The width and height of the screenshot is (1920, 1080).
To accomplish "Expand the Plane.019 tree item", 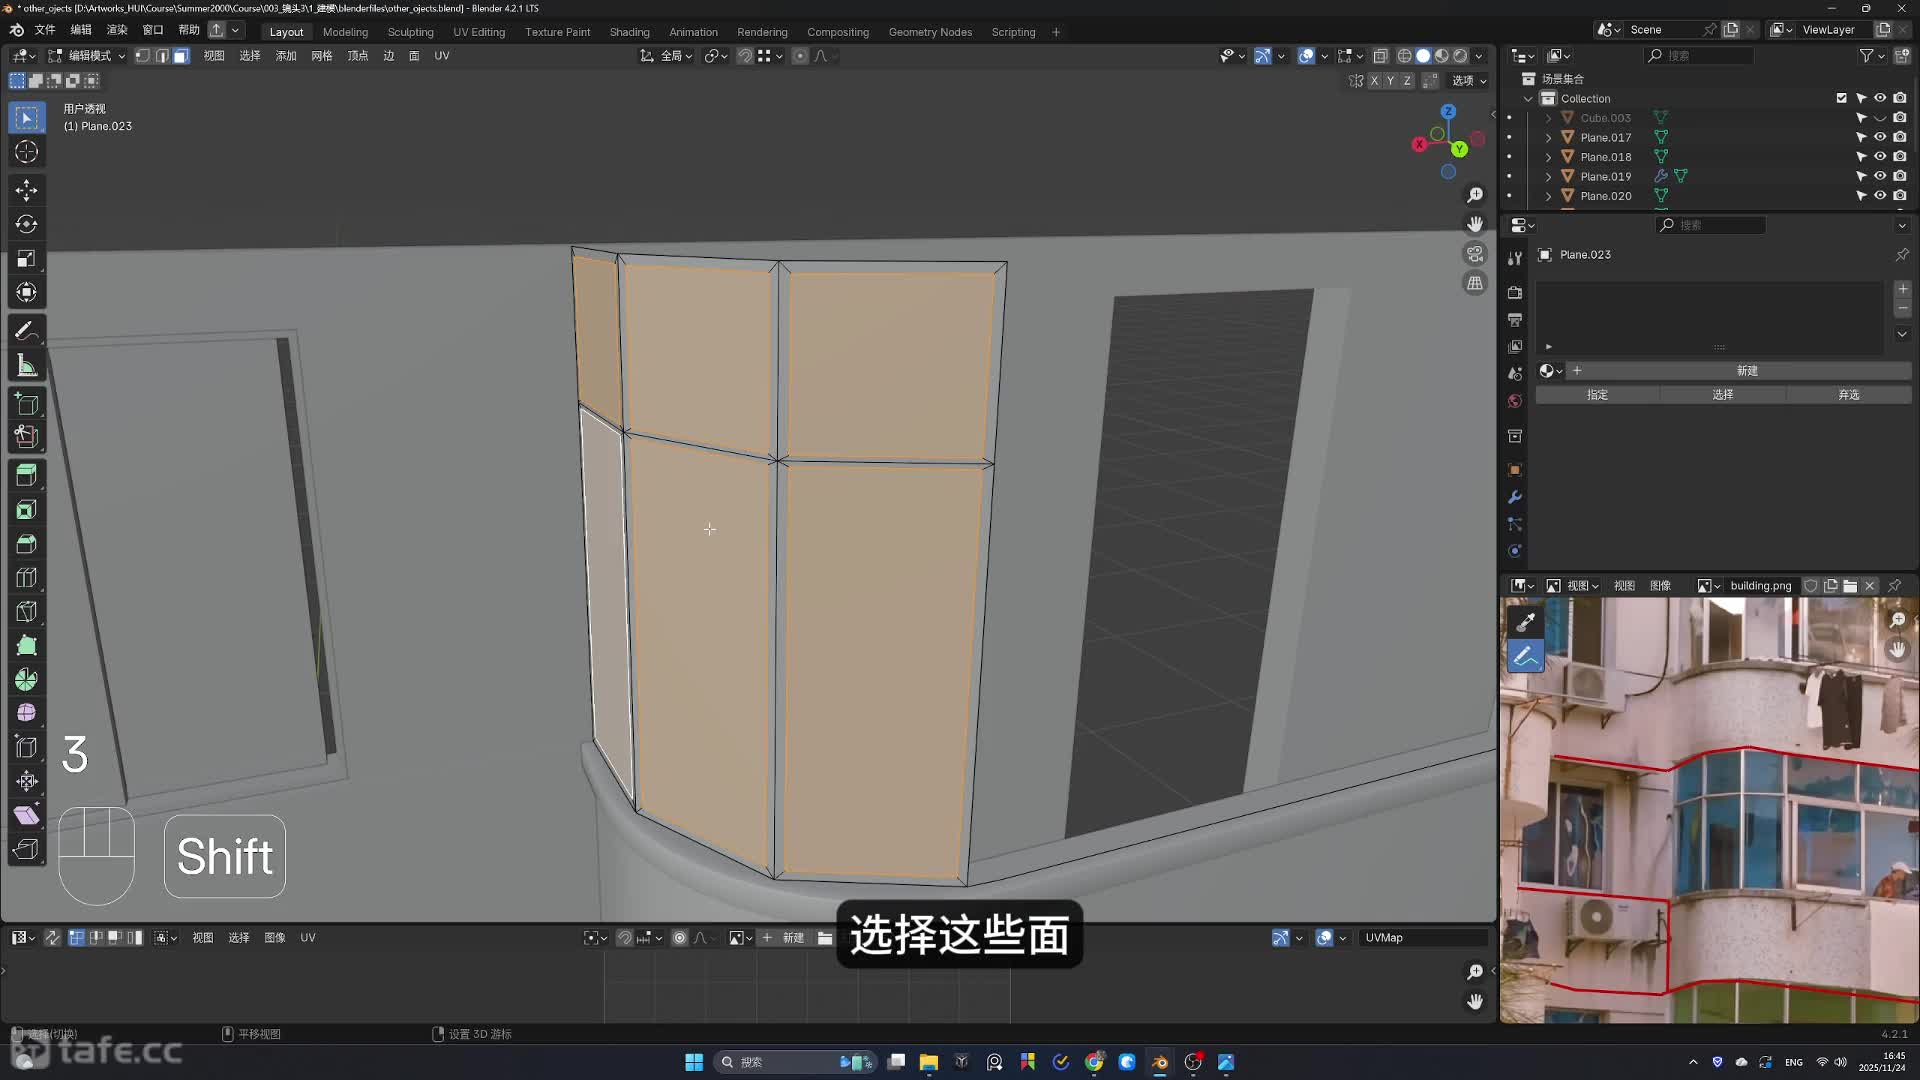I will (1549, 176).
